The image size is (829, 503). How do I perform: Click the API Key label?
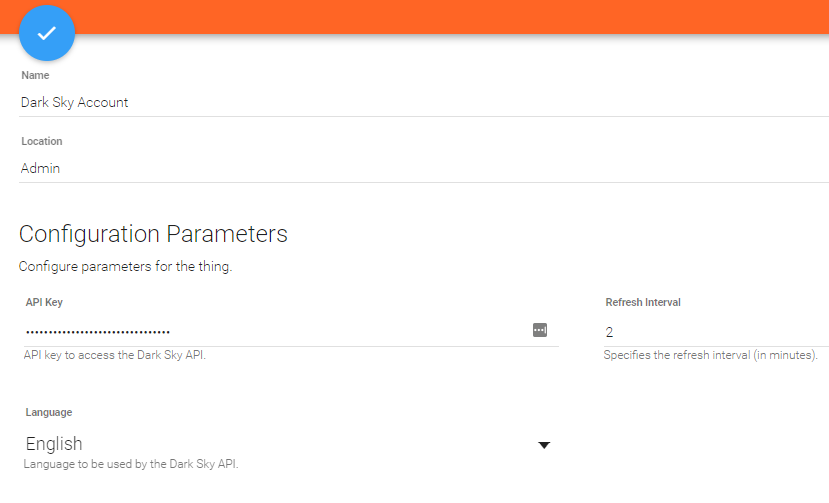click(x=44, y=302)
